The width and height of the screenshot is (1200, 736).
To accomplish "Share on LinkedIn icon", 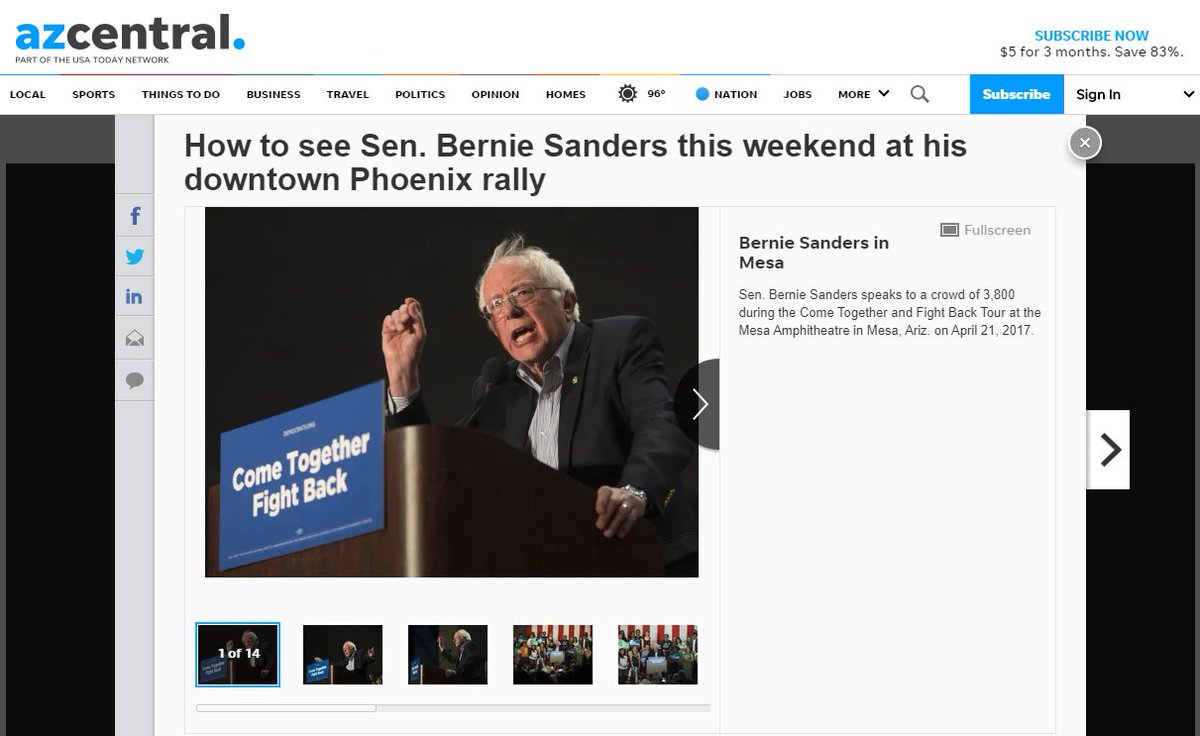I will point(134,297).
